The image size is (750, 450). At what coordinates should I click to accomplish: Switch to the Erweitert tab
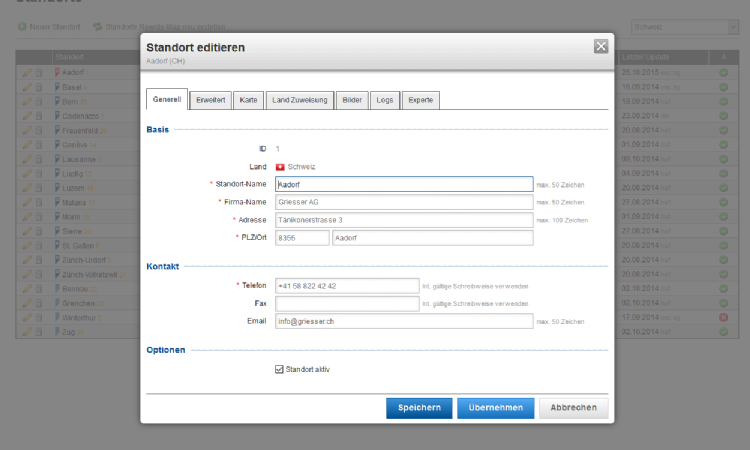point(210,100)
